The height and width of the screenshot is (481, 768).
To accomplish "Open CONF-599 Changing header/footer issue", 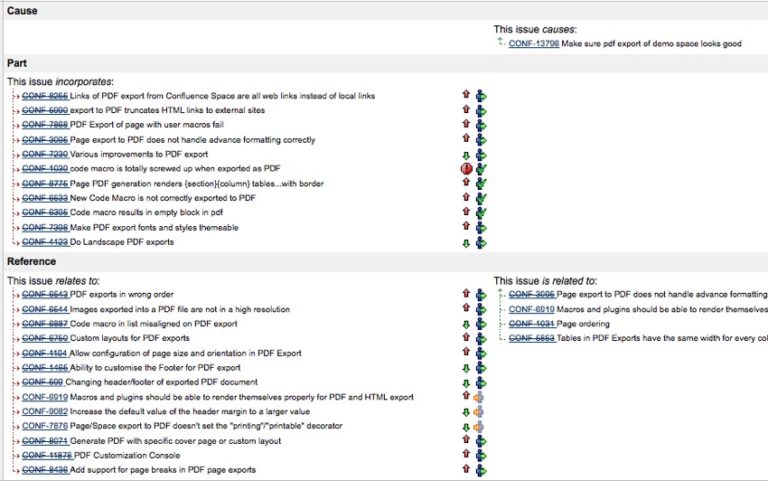I will coord(43,382).
